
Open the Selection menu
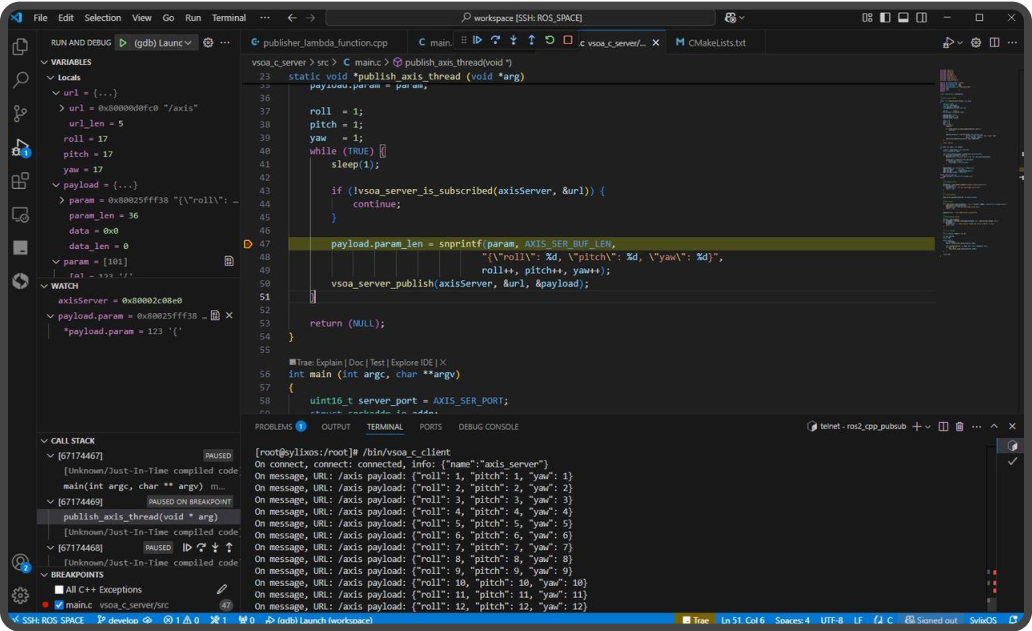(103, 18)
